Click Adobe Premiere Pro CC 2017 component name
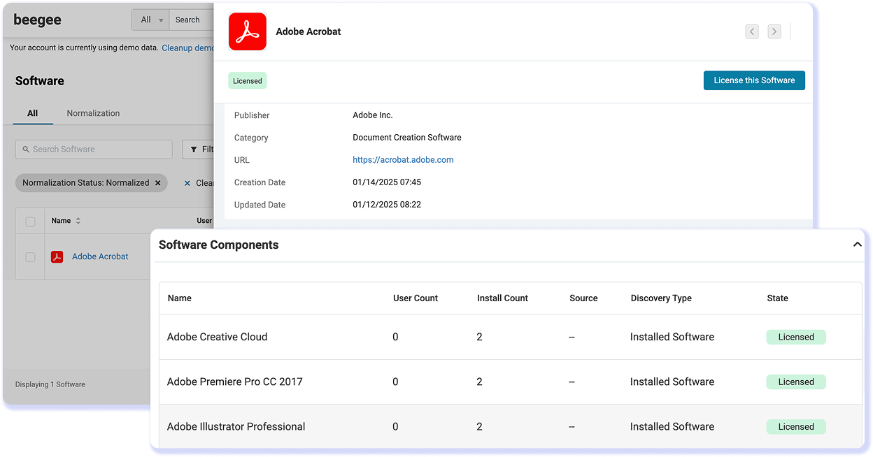 [234, 382]
